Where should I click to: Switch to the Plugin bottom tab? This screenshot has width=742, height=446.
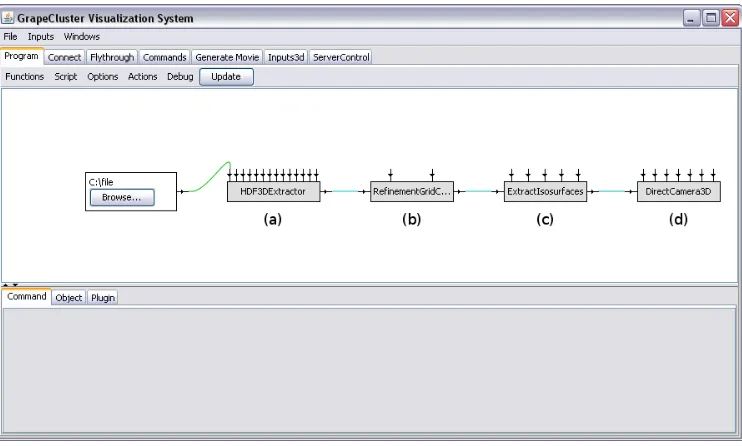pos(103,297)
